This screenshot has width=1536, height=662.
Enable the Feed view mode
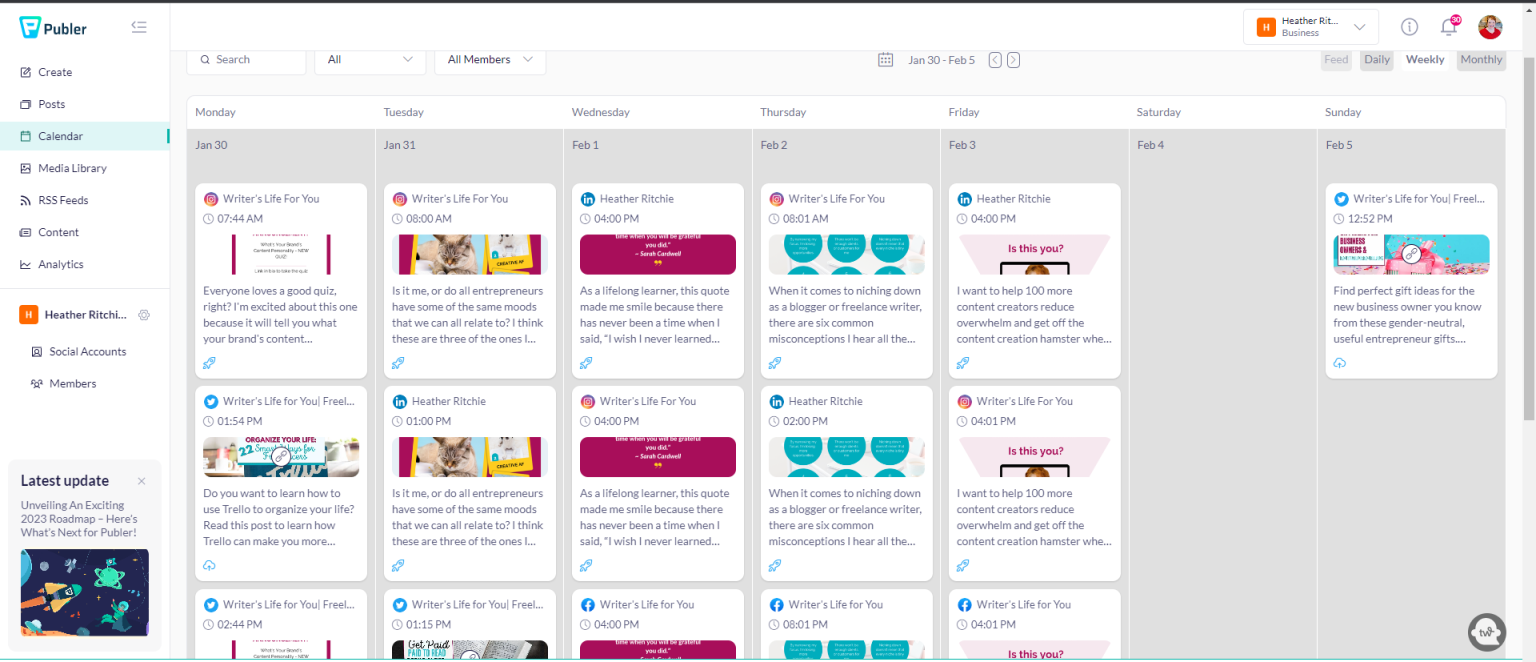pyautogui.click(x=1336, y=59)
